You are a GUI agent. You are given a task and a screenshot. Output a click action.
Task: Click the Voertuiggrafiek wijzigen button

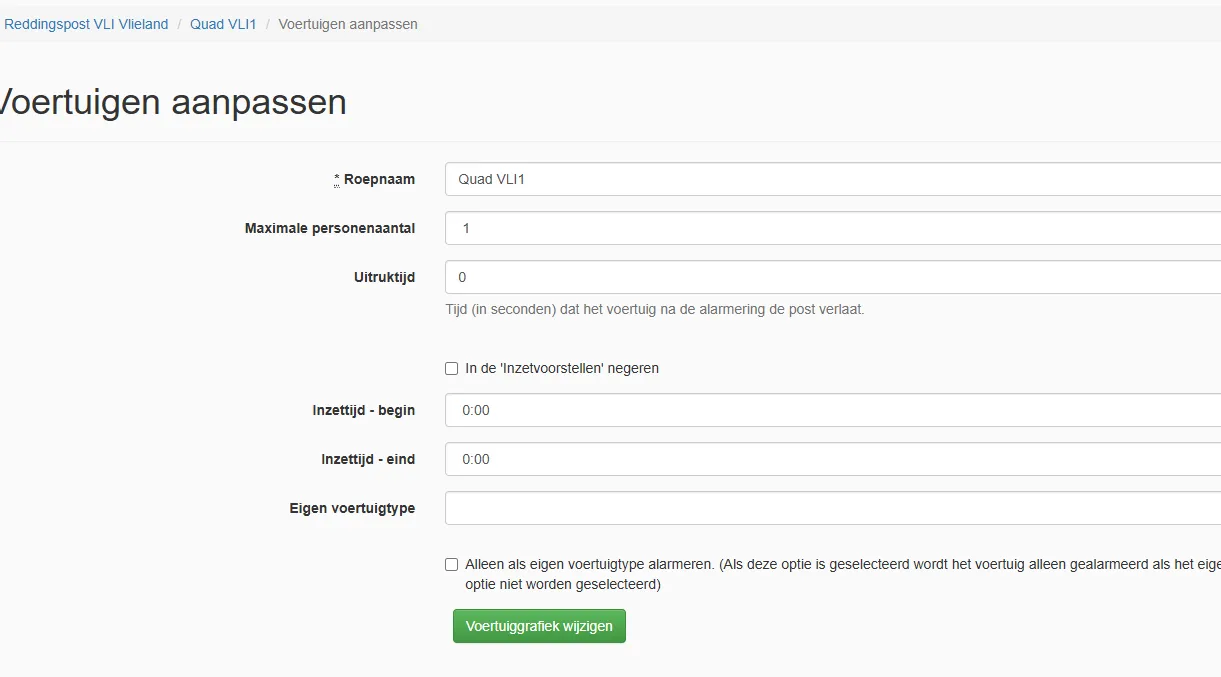(539, 626)
